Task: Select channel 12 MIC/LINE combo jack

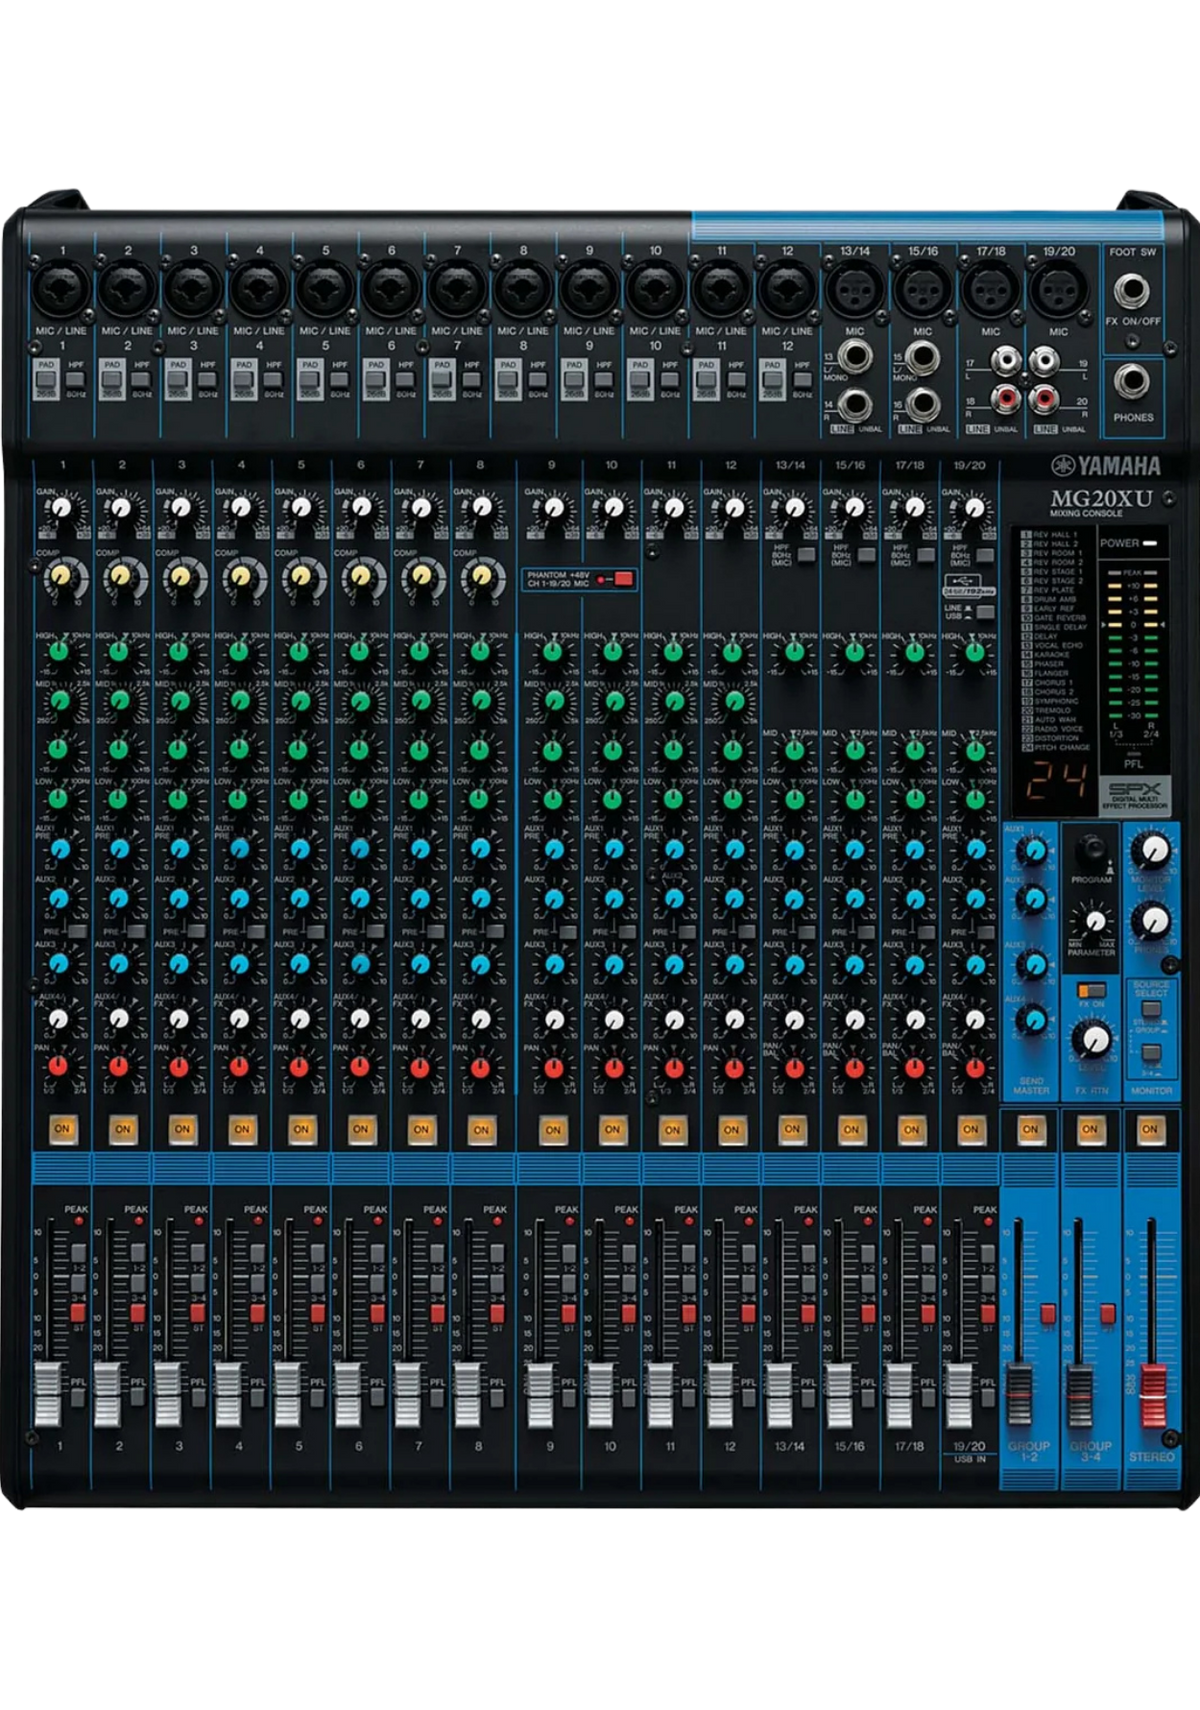Action: (787, 289)
